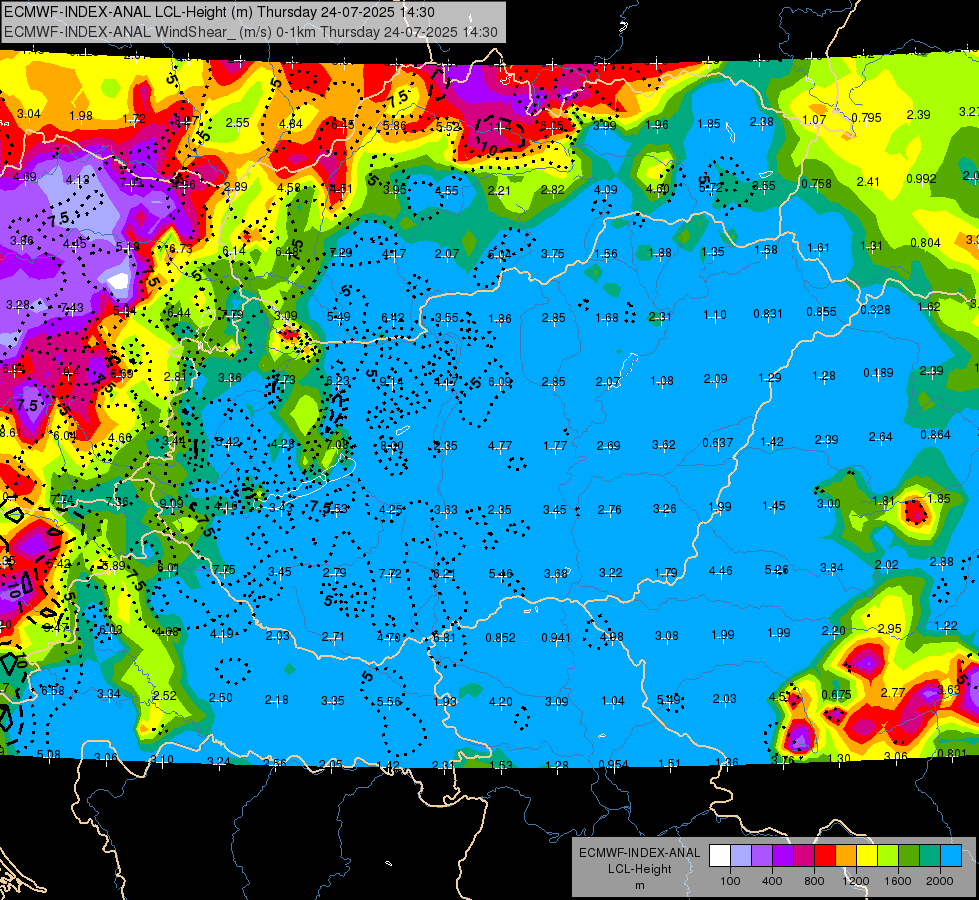Click the teal legend color swatch

pyautogui.click(x=930, y=856)
